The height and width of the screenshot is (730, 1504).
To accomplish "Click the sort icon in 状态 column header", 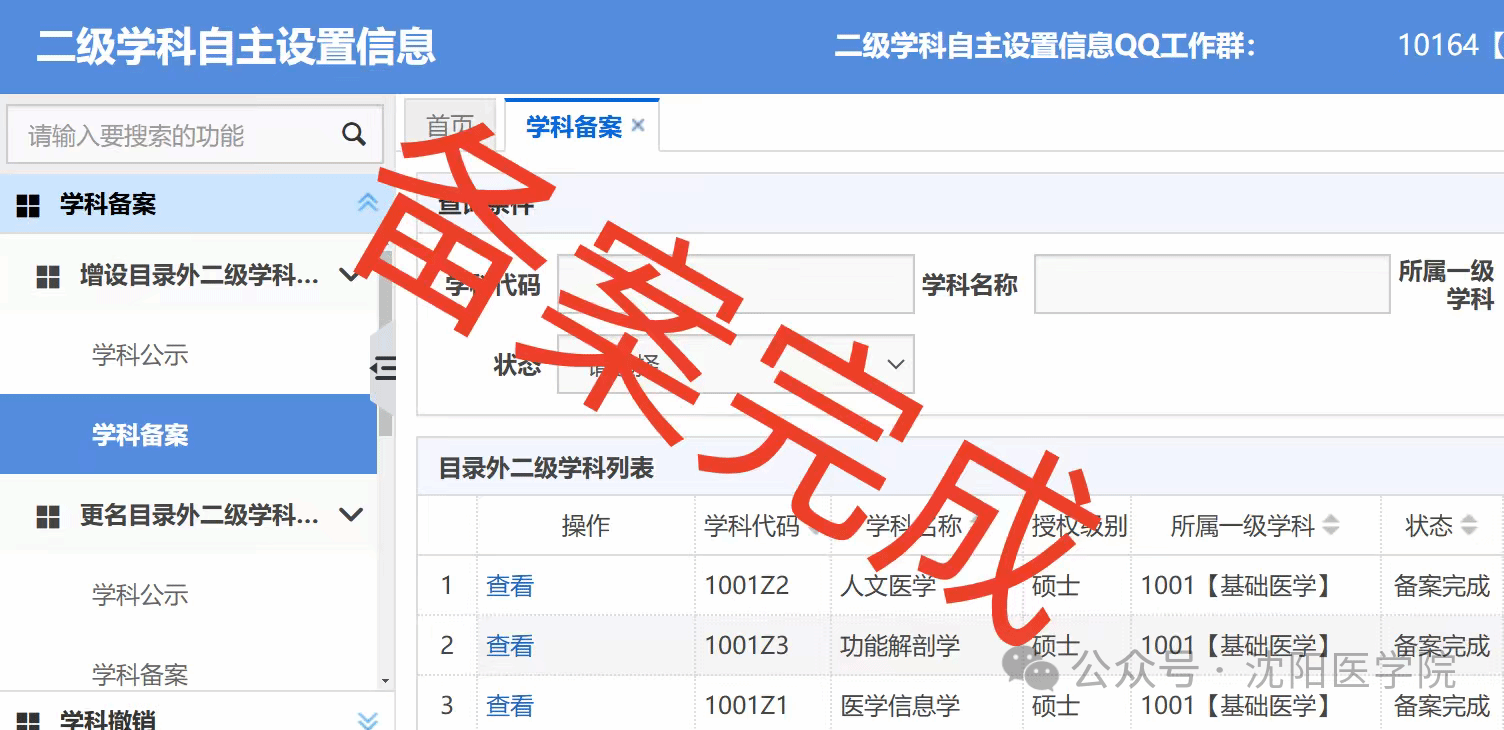I will pos(1468,525).
